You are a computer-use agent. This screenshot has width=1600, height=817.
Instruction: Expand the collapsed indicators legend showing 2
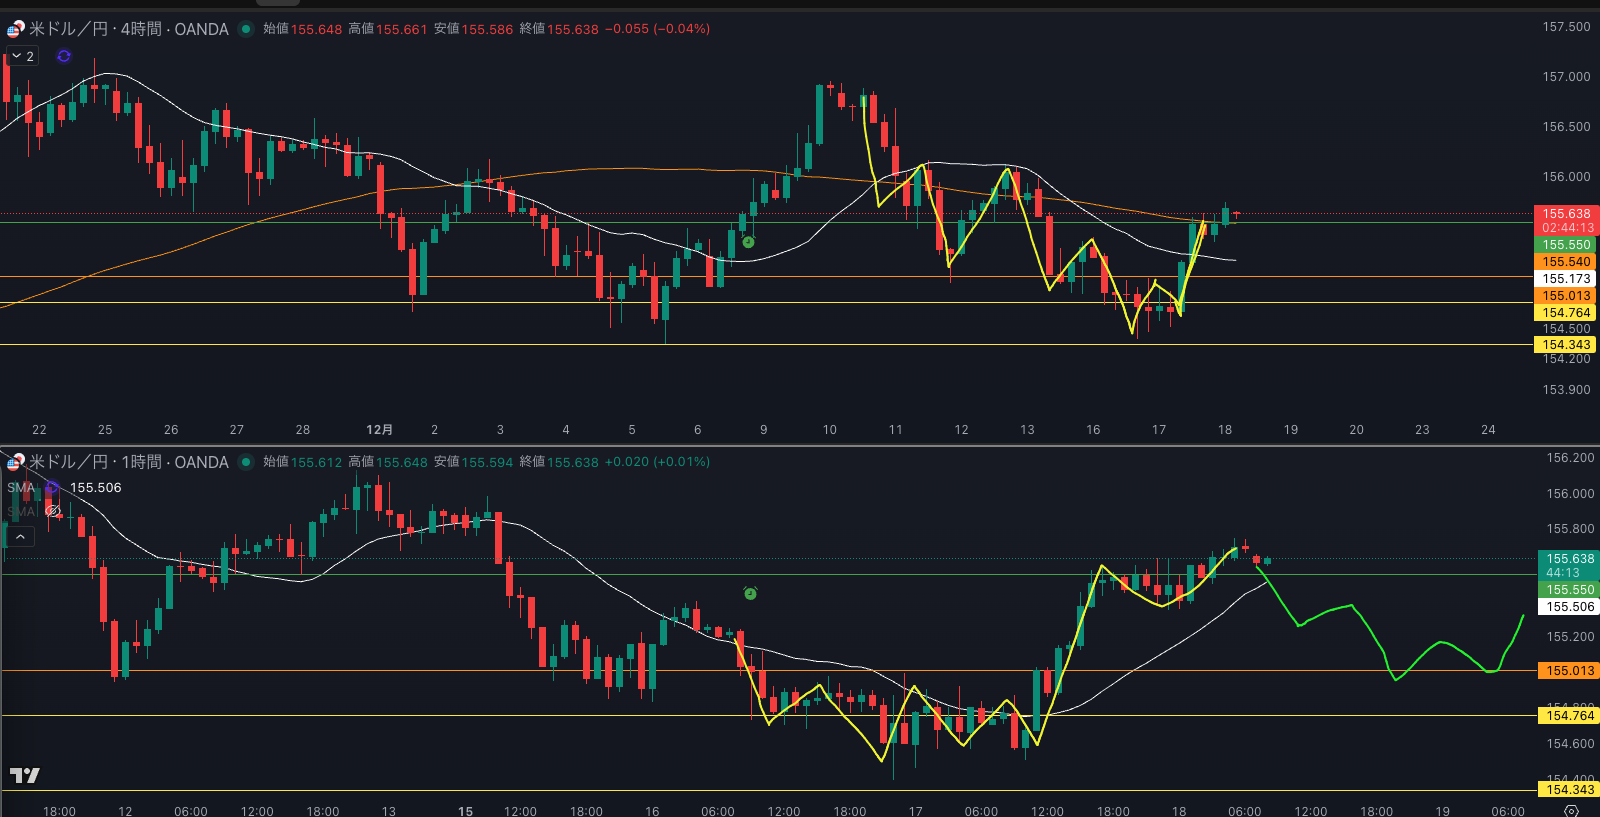tap(23, 56)
